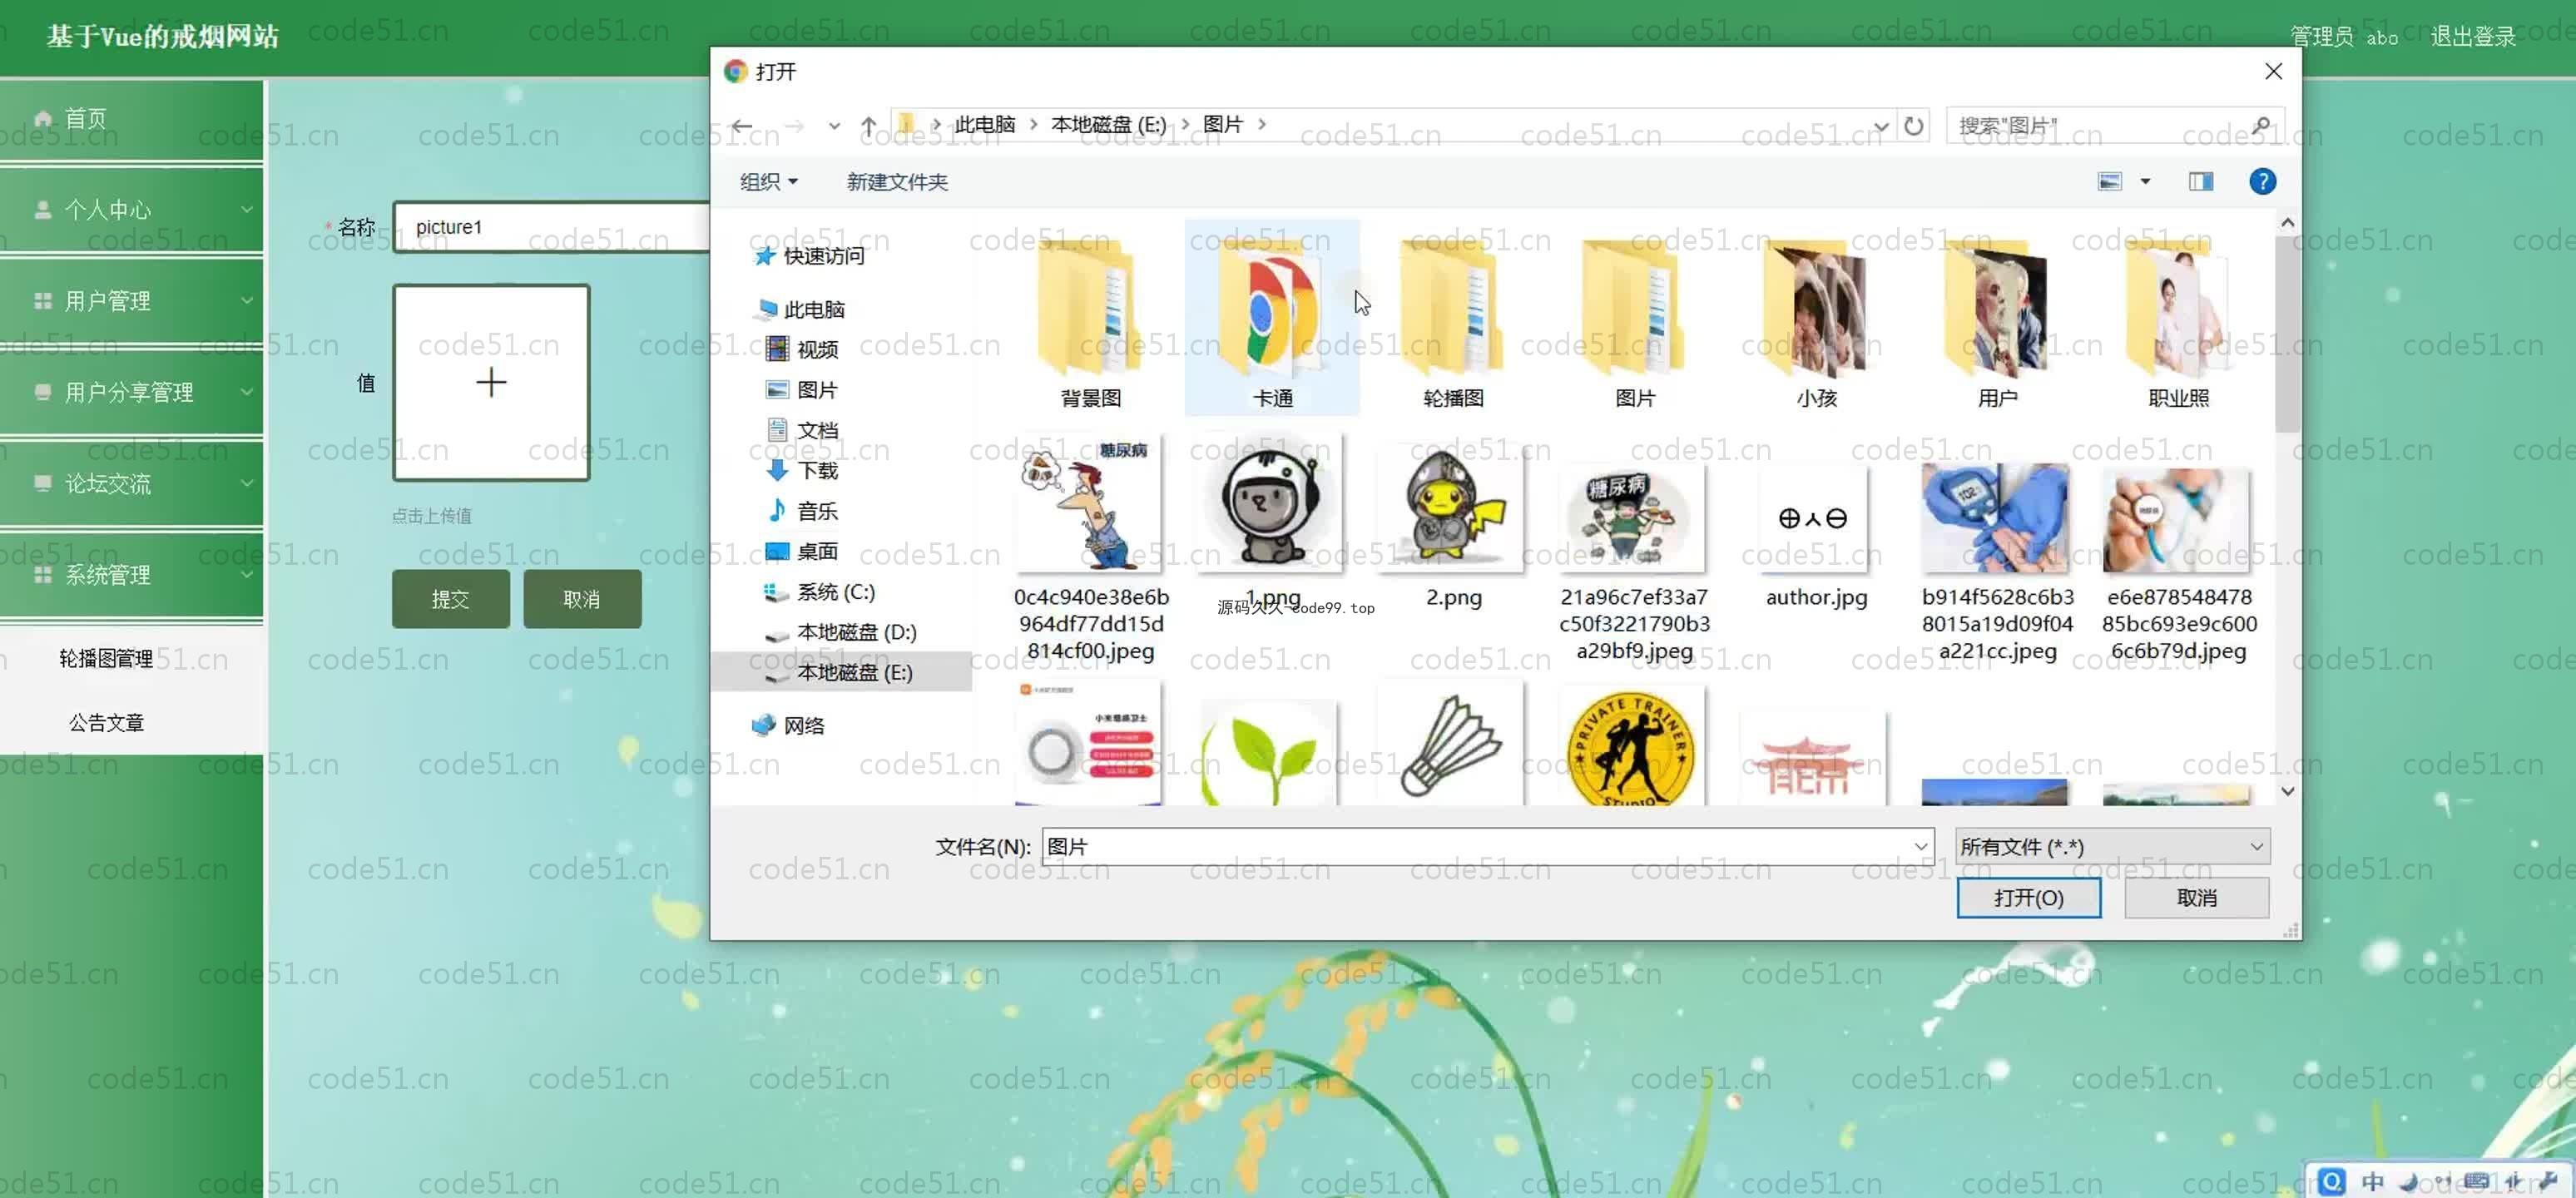Select 快速访问 in navigation pane

click(x=810, y=256)
